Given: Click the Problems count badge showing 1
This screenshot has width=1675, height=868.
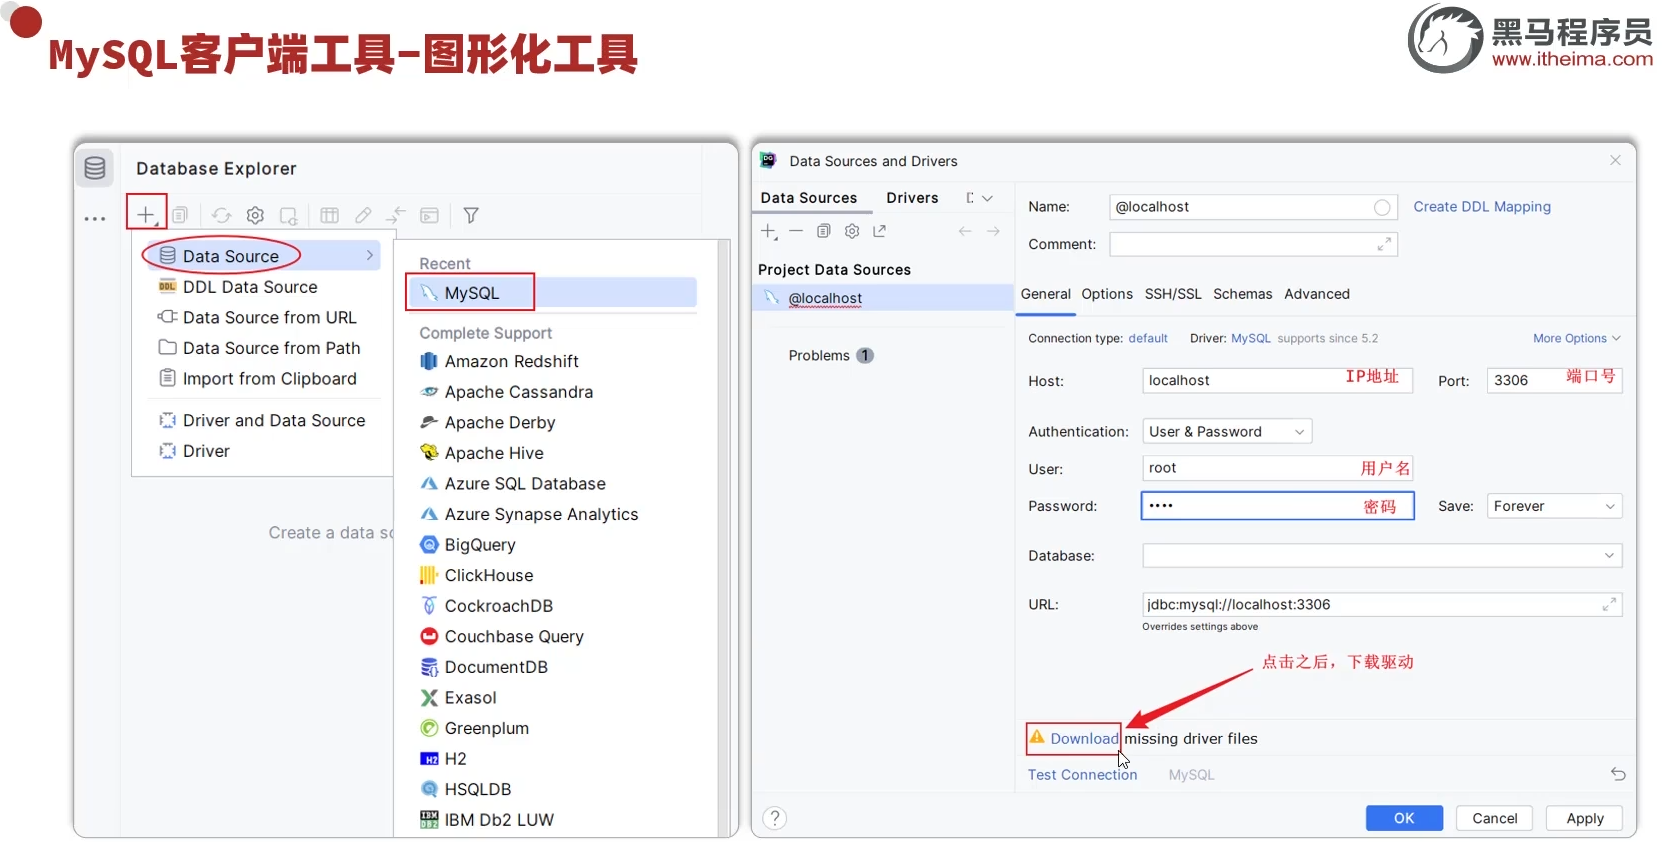Looking at the screenshot, I should [865, 355].
